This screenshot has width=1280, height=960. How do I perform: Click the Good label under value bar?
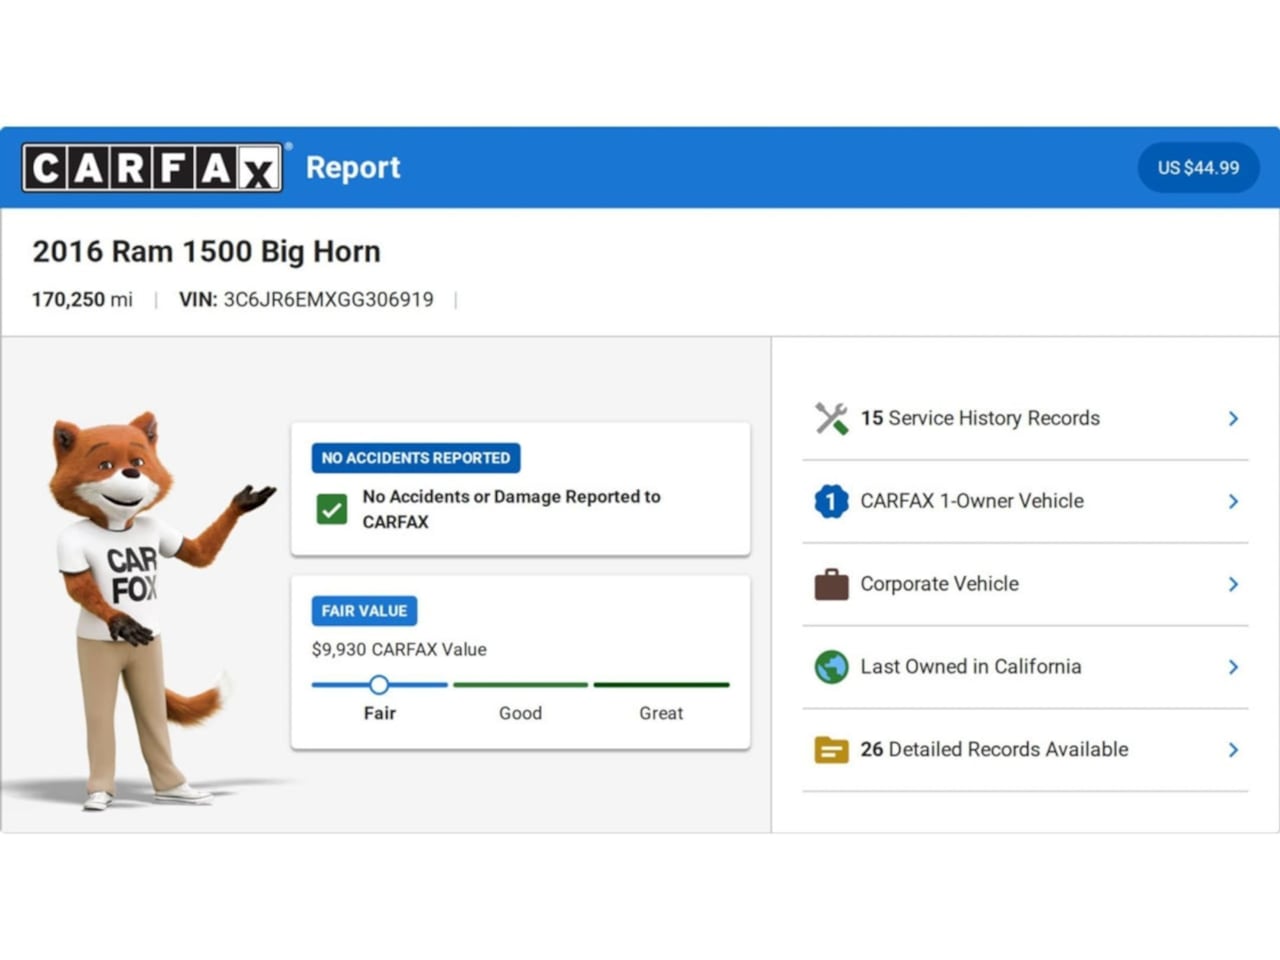(520, 713)
